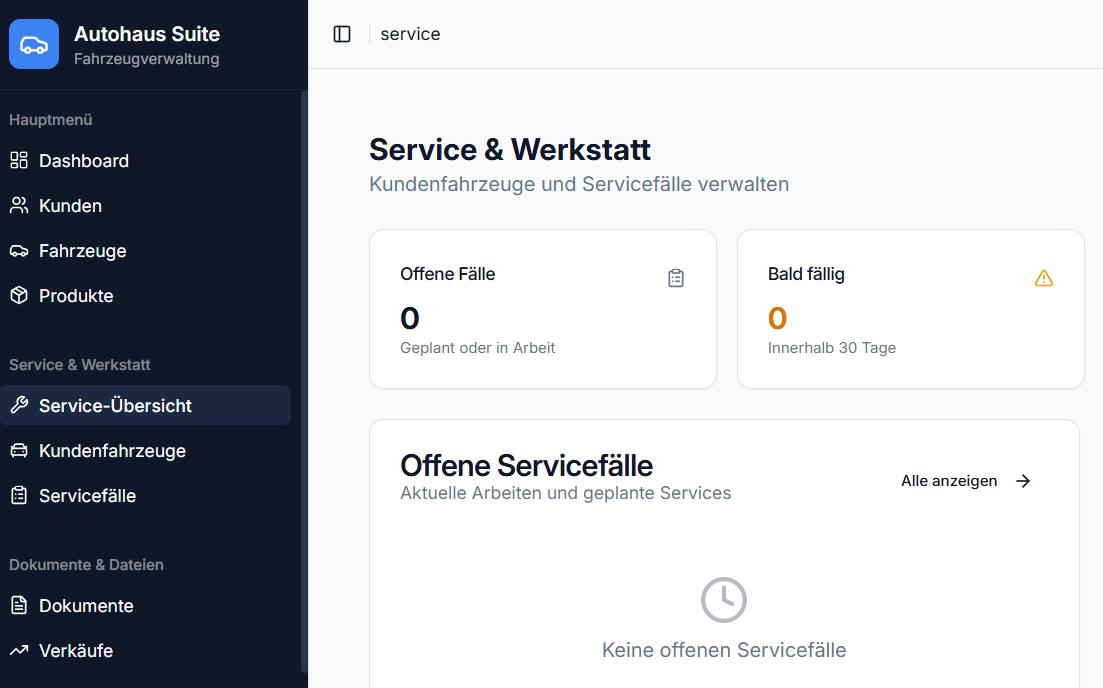Open Fahrzeuge via the car icon
Screen dimensions: 1103x688
coord(20,250)
